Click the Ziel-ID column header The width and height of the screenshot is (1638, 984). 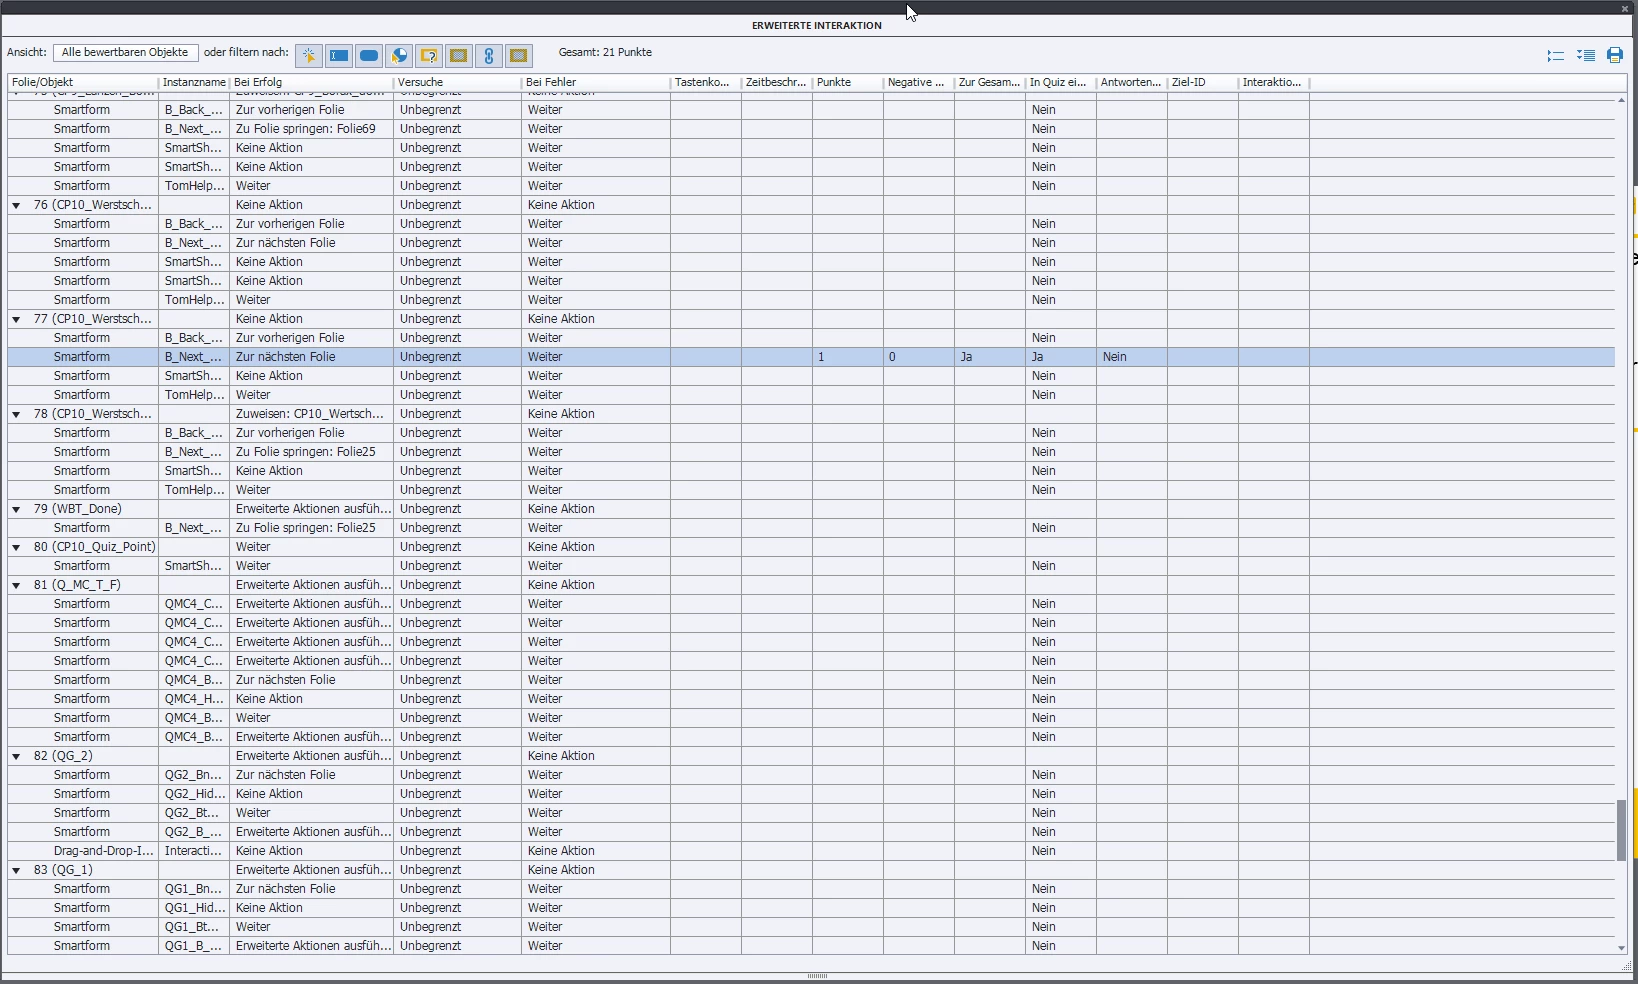[x=1202, y=82]
